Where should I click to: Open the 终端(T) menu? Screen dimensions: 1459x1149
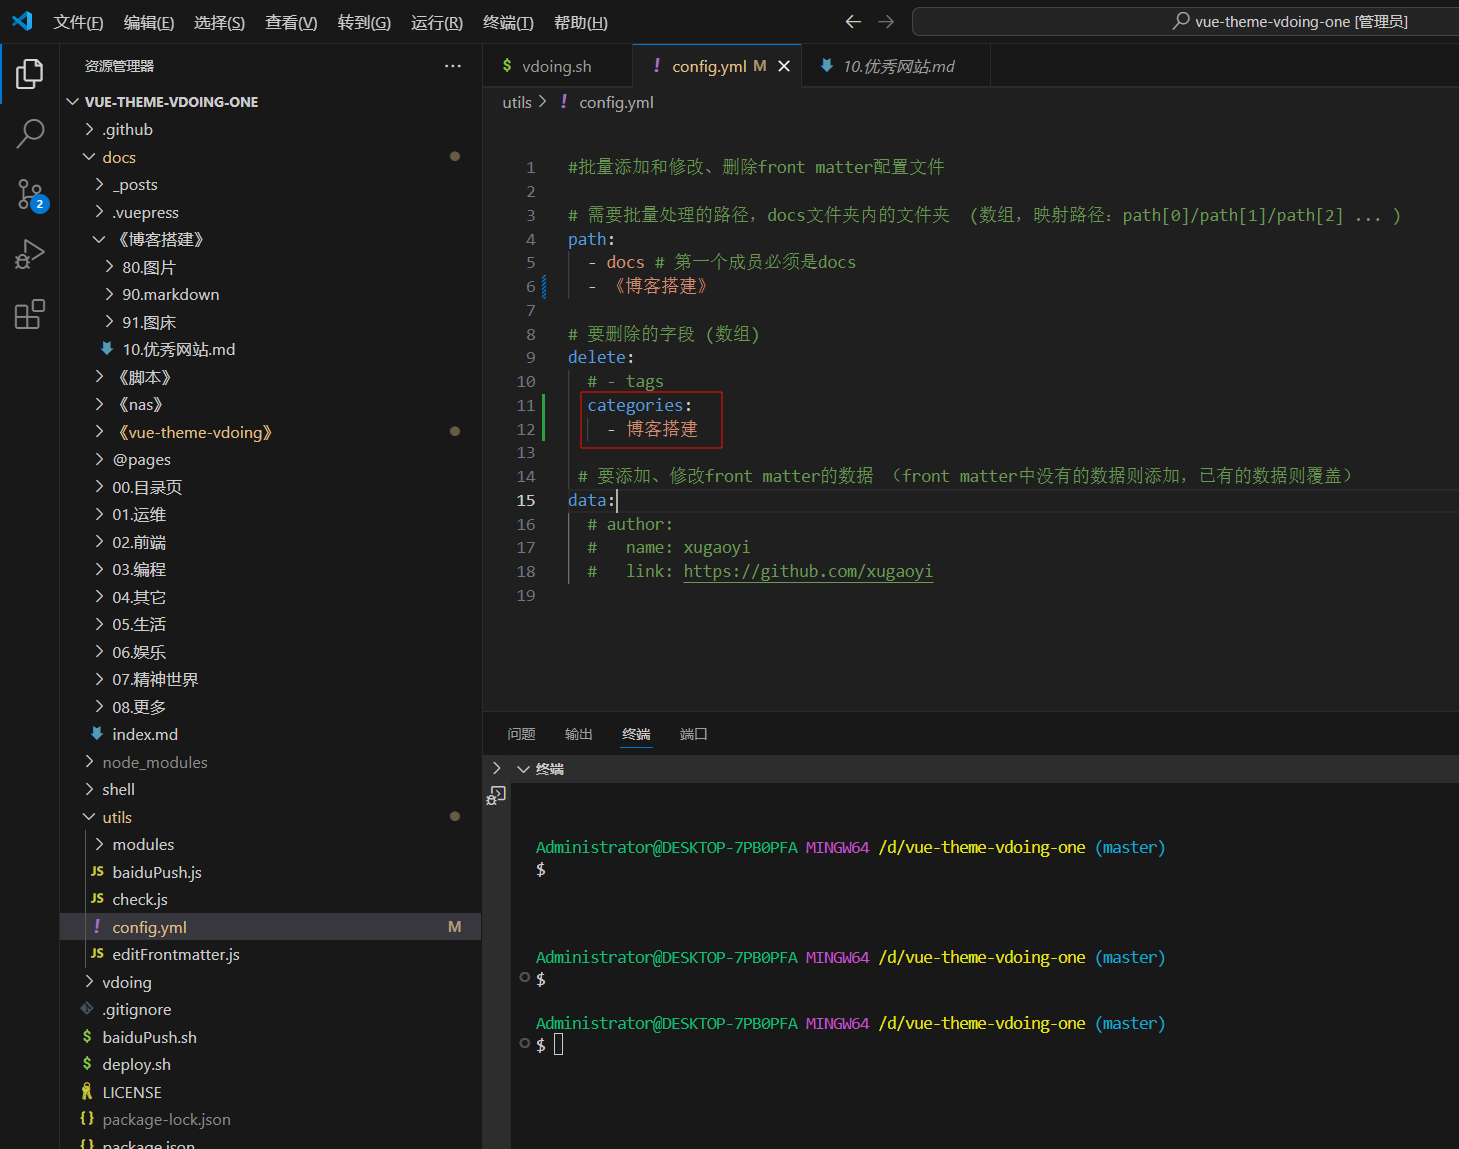coord(508,22)
